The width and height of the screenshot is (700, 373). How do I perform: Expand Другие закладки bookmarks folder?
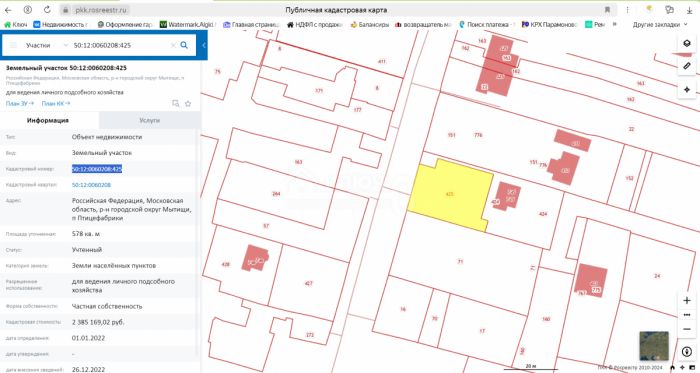(x=660, y=25)
